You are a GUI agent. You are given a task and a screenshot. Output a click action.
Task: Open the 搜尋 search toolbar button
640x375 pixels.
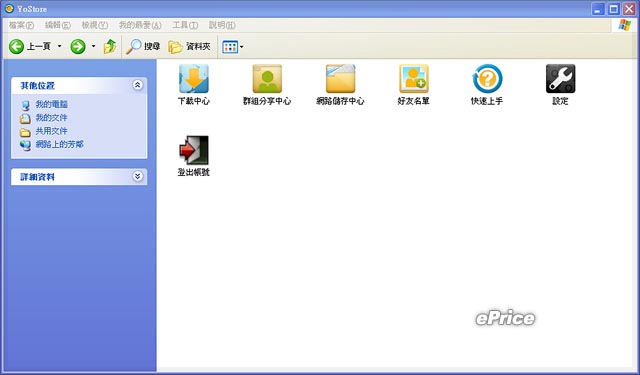pyautogui.click(x=143, y=47)
